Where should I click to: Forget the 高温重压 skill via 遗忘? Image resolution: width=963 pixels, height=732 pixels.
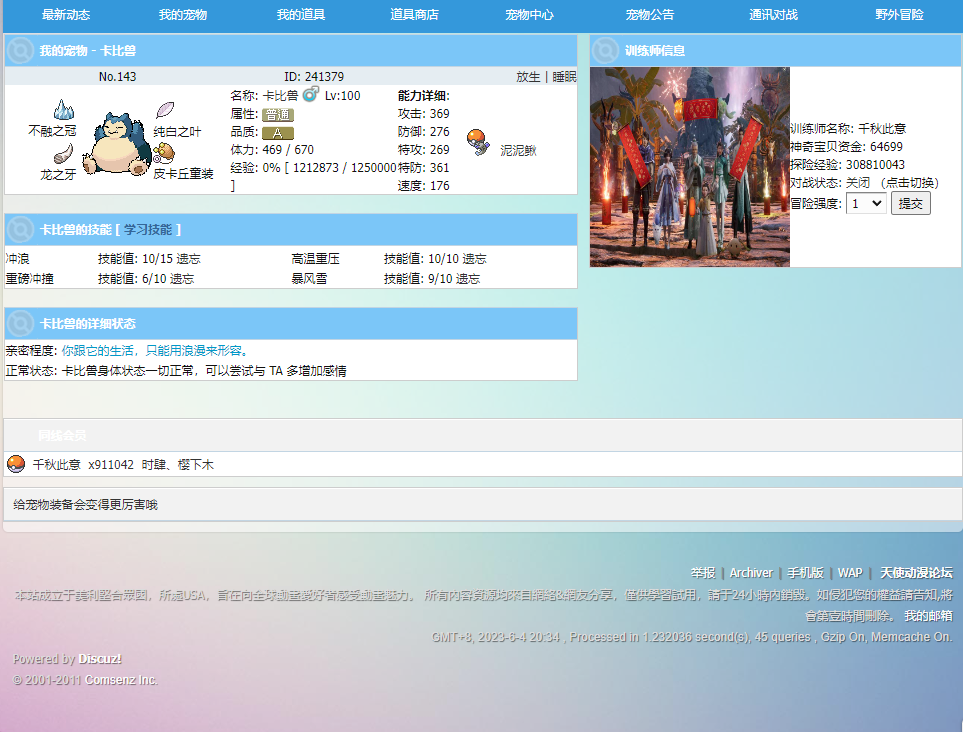[x=474, y=259]
